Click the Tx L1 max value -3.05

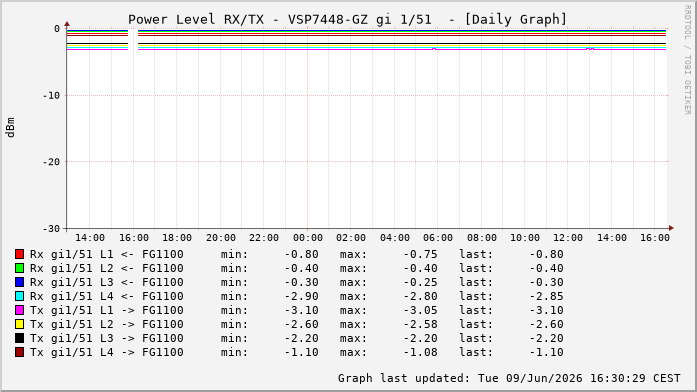click(x=421, y=310)
